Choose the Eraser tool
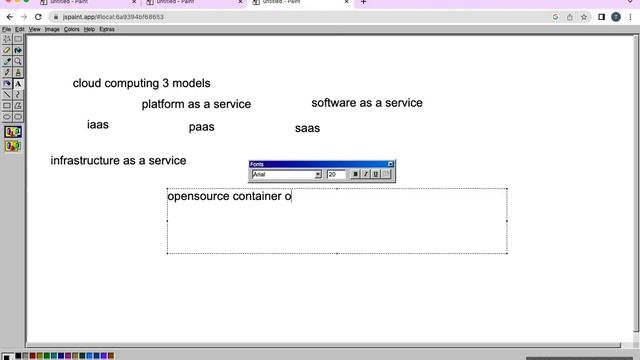 [x=7, y=50]
